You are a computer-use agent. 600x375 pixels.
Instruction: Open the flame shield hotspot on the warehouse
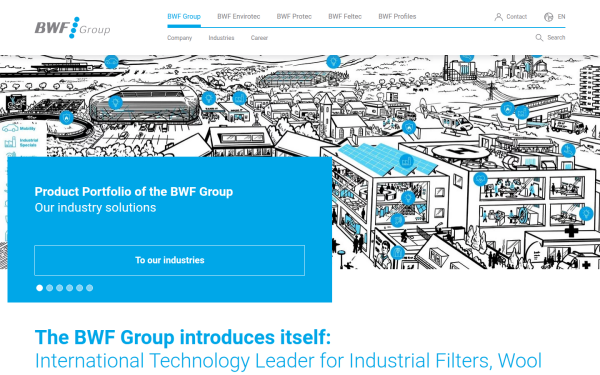(x=507, y=109)
